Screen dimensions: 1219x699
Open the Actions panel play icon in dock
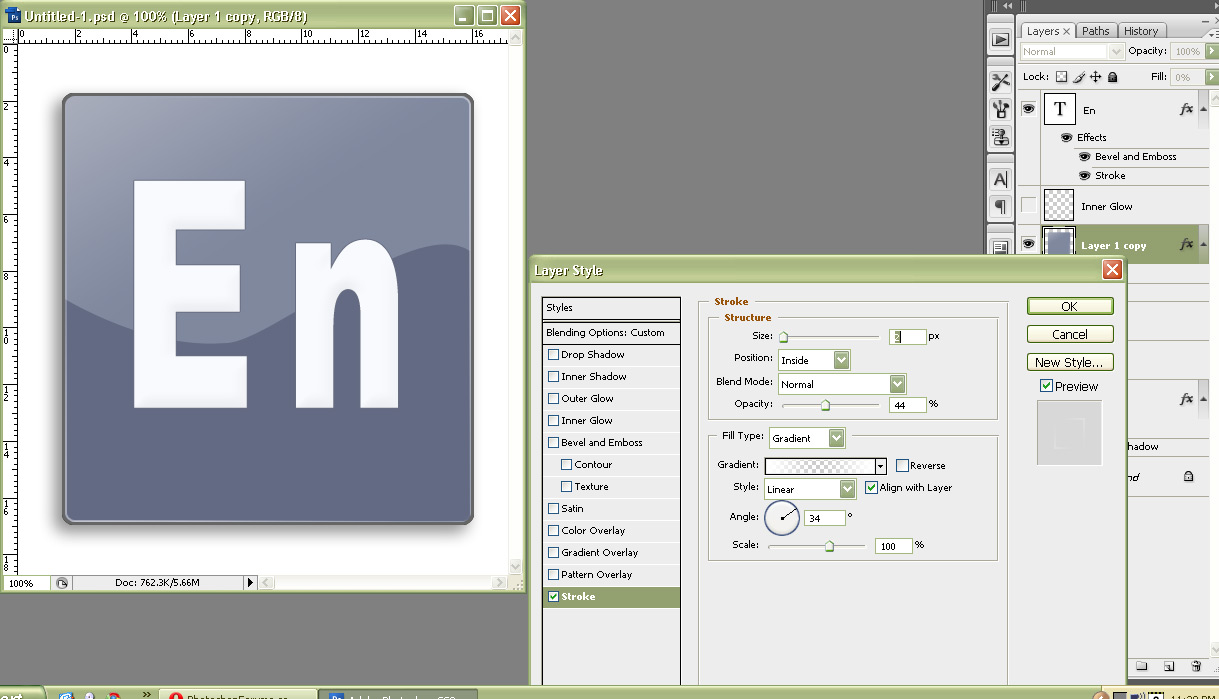coord(1000,40)
